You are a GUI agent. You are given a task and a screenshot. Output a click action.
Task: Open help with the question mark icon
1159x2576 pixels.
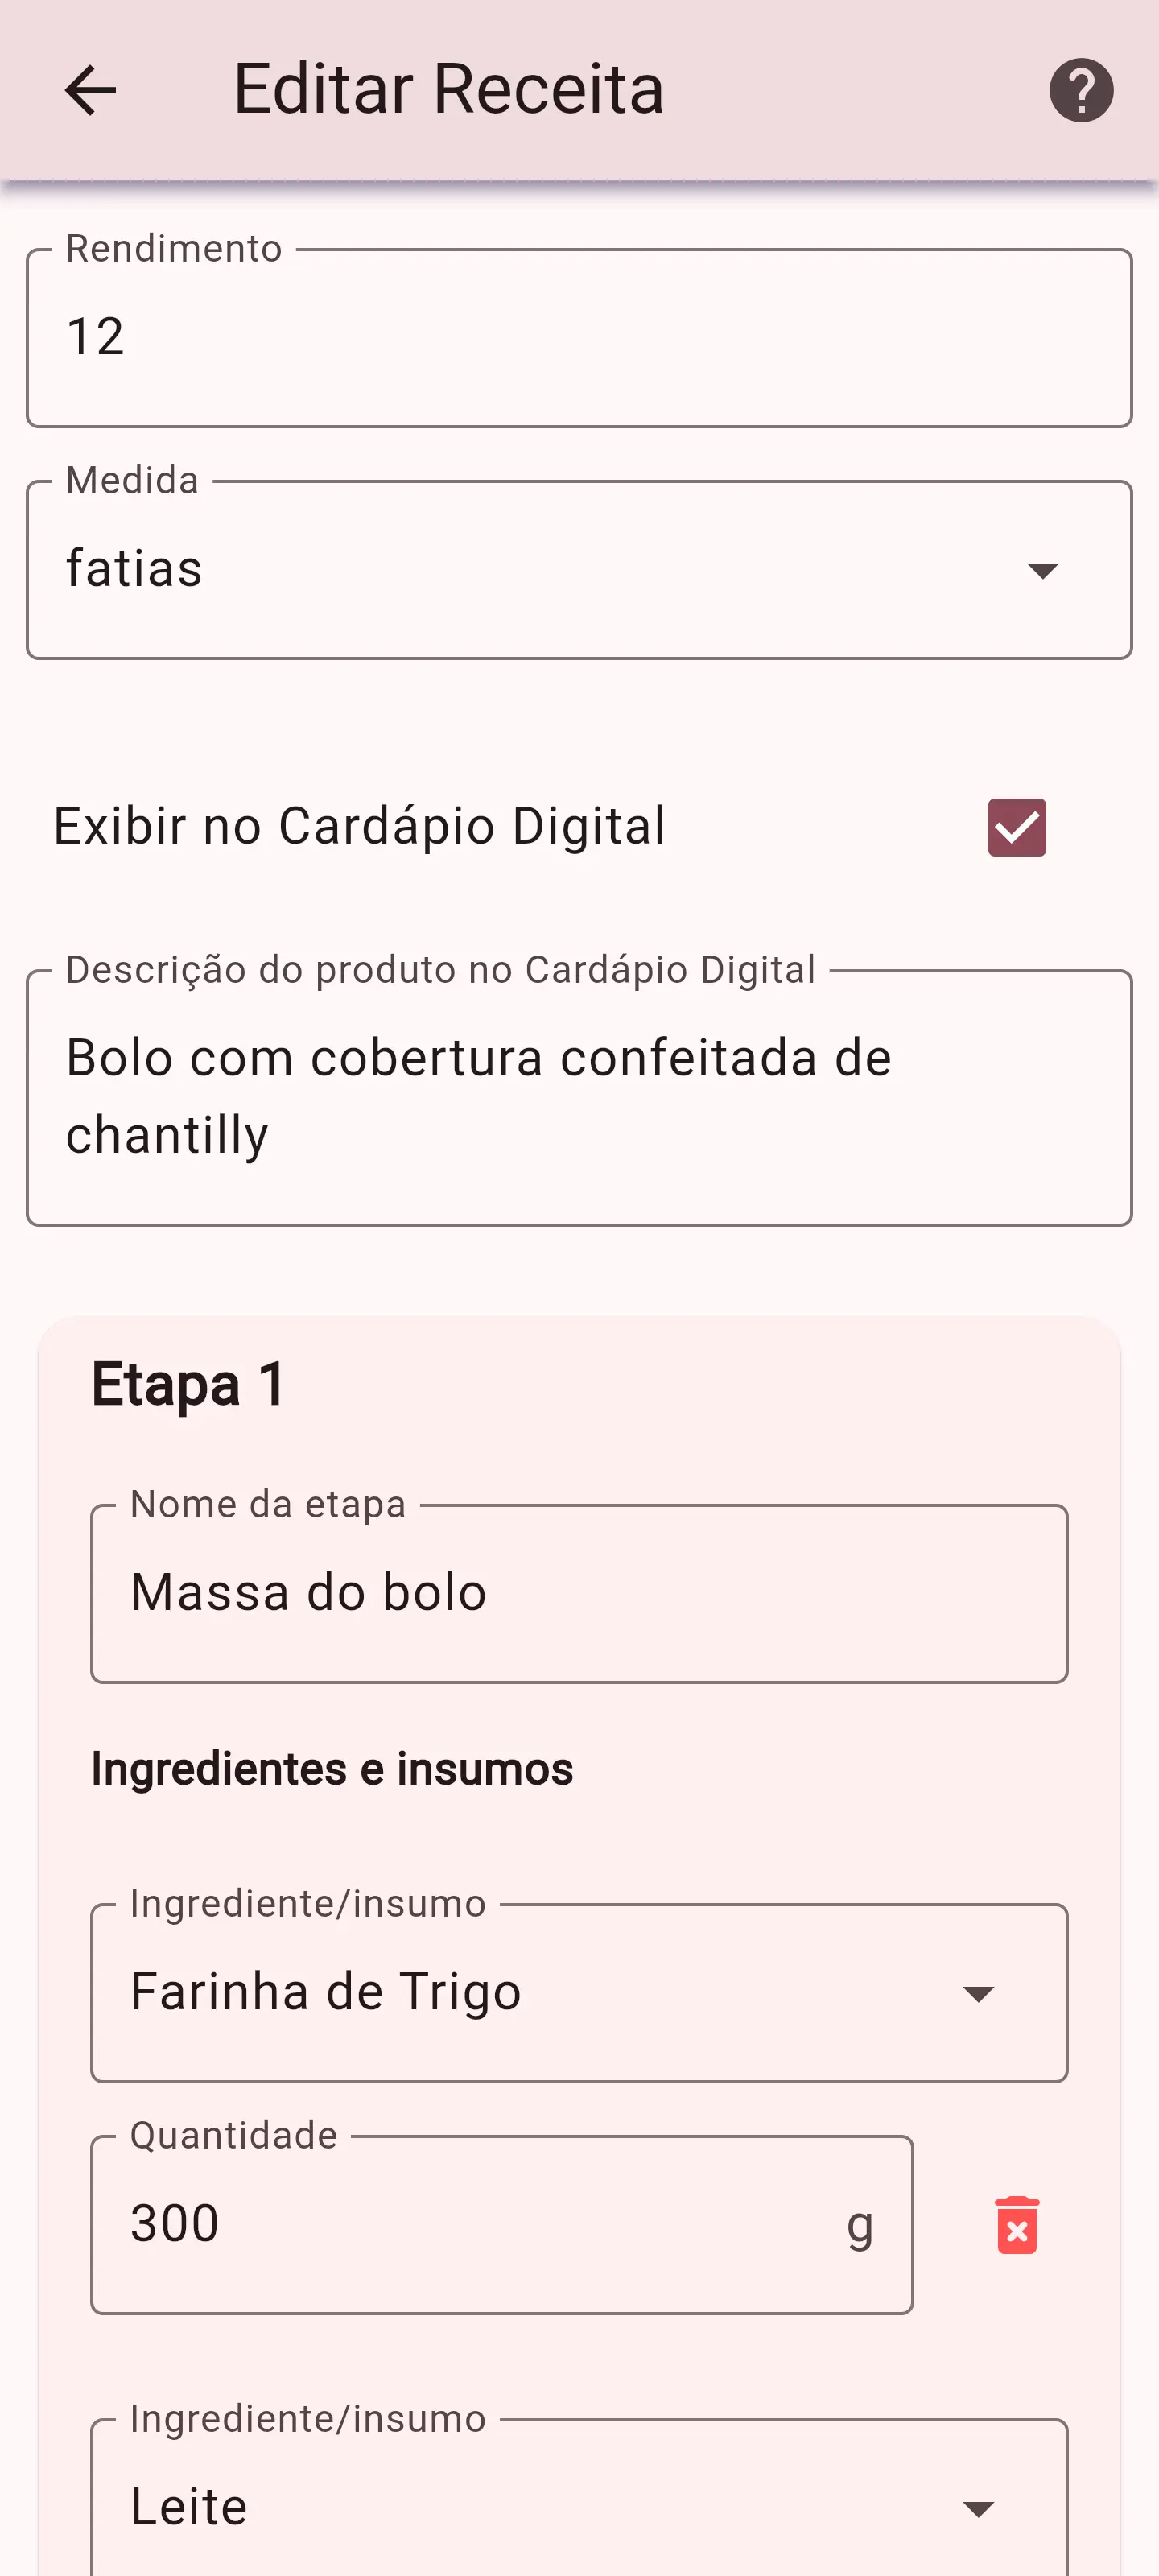tap(1081, 90)
